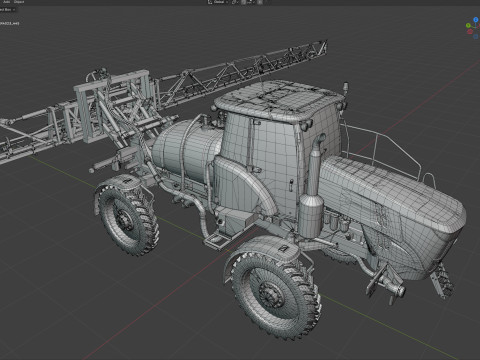Toggle snapping magnet in header
The width and height of the screenshot is (480, 360).
tap(243, 2)
